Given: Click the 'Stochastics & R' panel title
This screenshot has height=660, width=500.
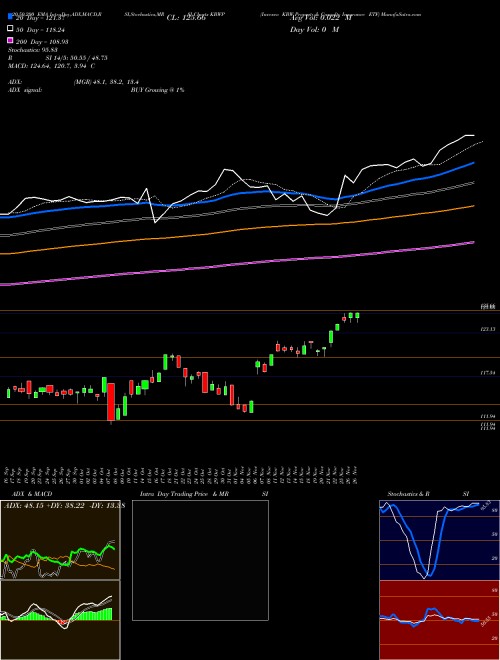Looking at the screenshot, I should (408, 494).
